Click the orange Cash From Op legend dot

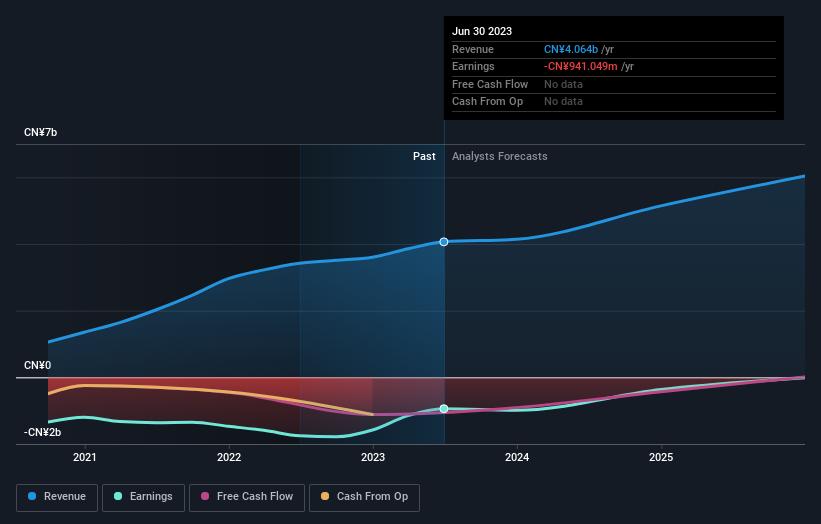325,496
